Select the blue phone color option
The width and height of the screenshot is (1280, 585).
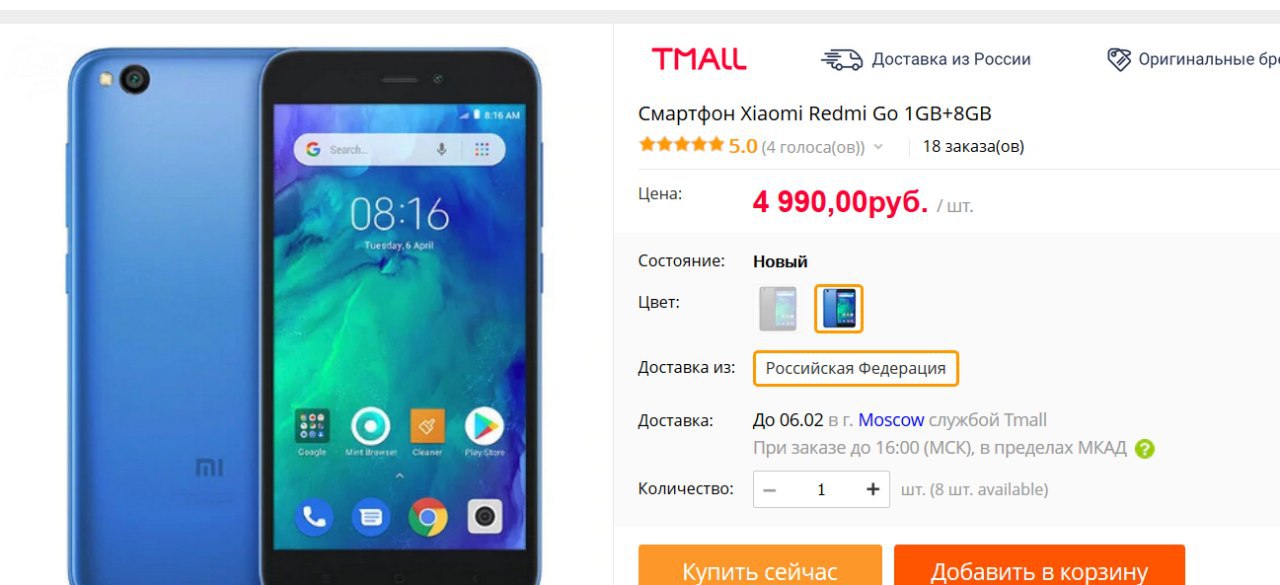(838, 309)
